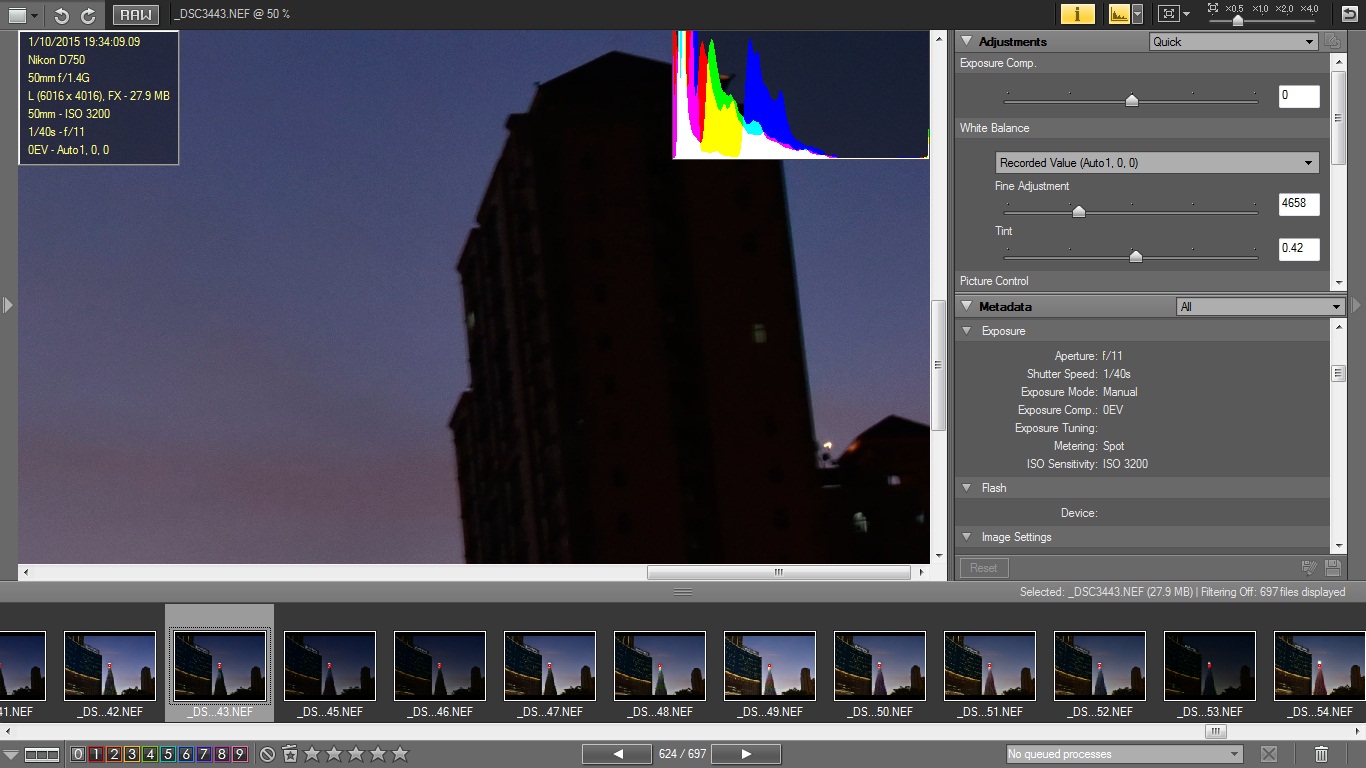Open White Balance Recorded Value dropdown
Image resolution: width=1366 pixels, height=768 pixels.
[1157, 163]
